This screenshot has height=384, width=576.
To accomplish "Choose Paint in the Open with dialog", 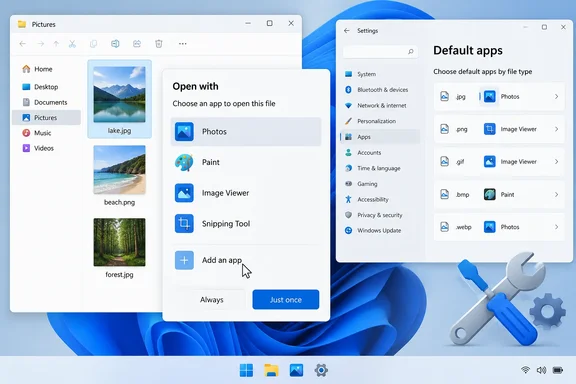I will click(246, 162).
